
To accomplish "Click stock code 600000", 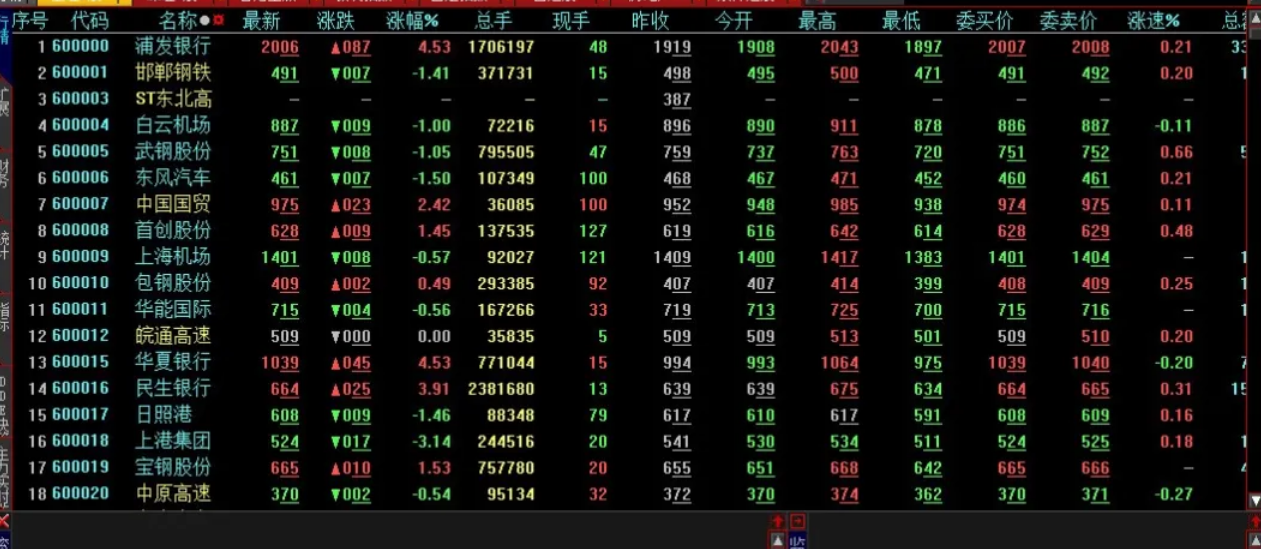I will [80, 46].
